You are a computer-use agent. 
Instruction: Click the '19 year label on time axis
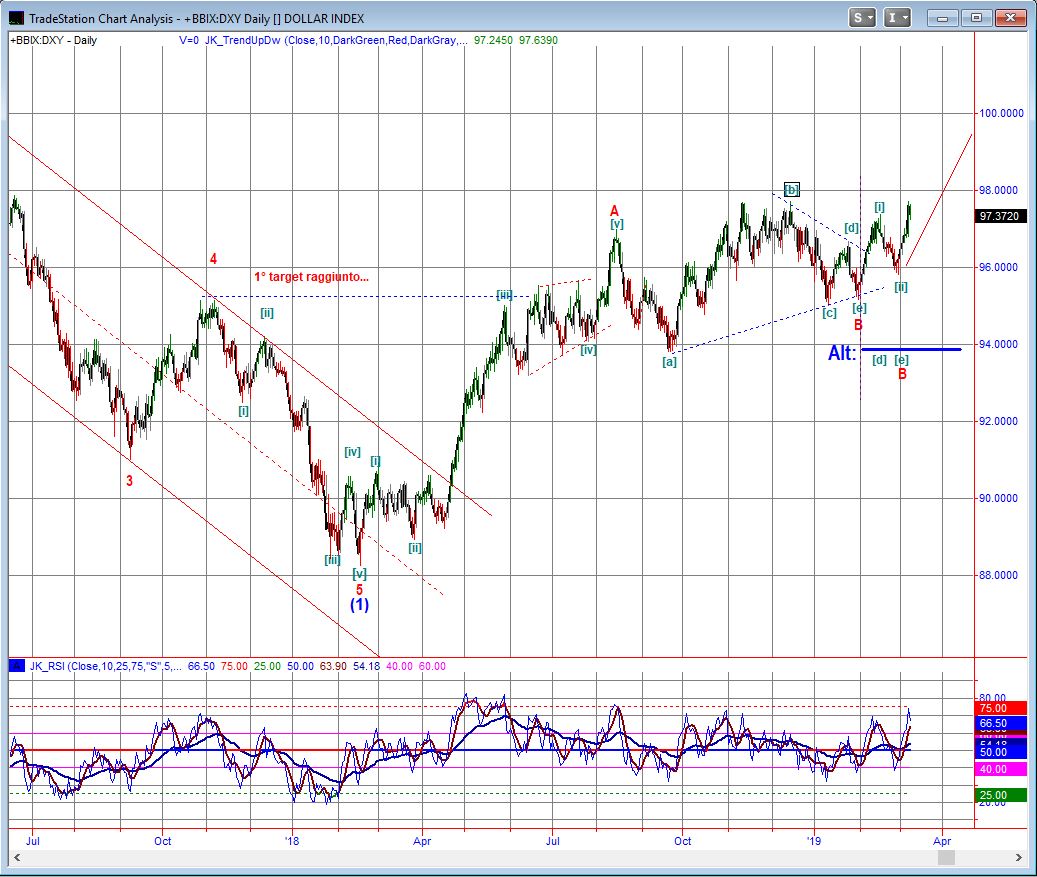point(814,841)
